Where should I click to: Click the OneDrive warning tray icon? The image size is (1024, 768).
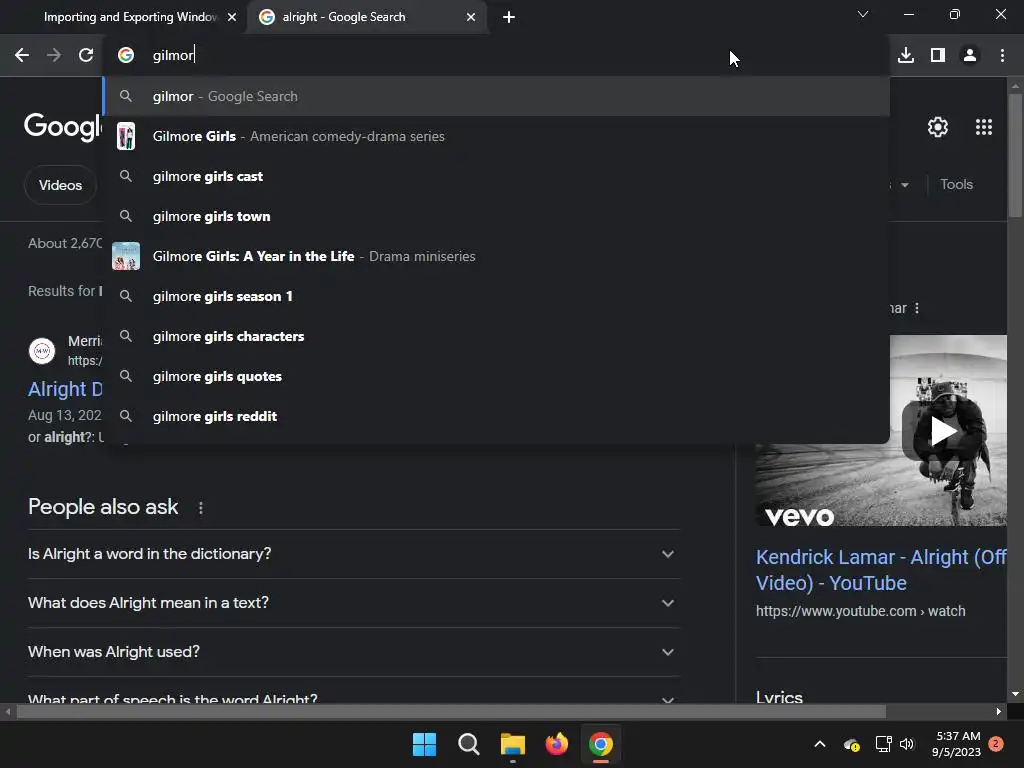click(852, 744)
